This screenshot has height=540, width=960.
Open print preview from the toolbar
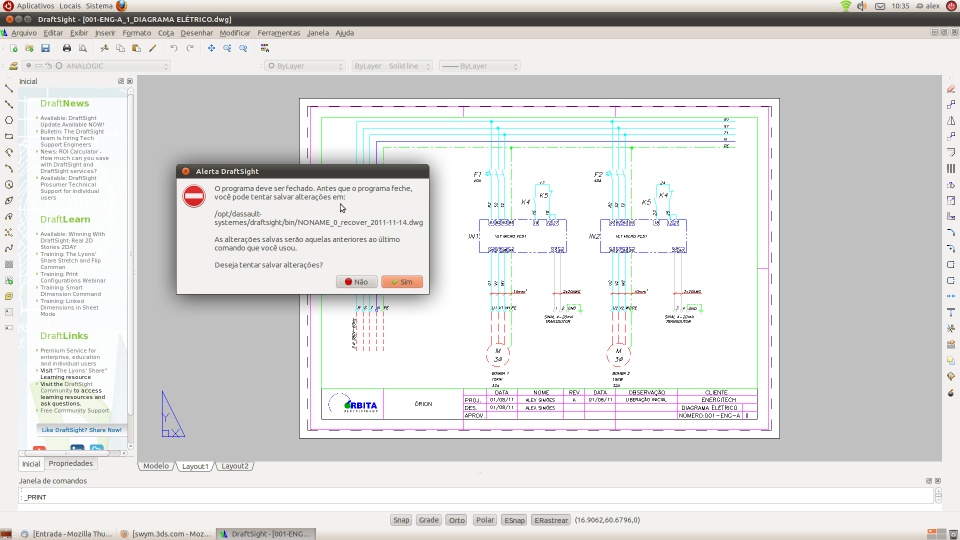coord(83,48)
